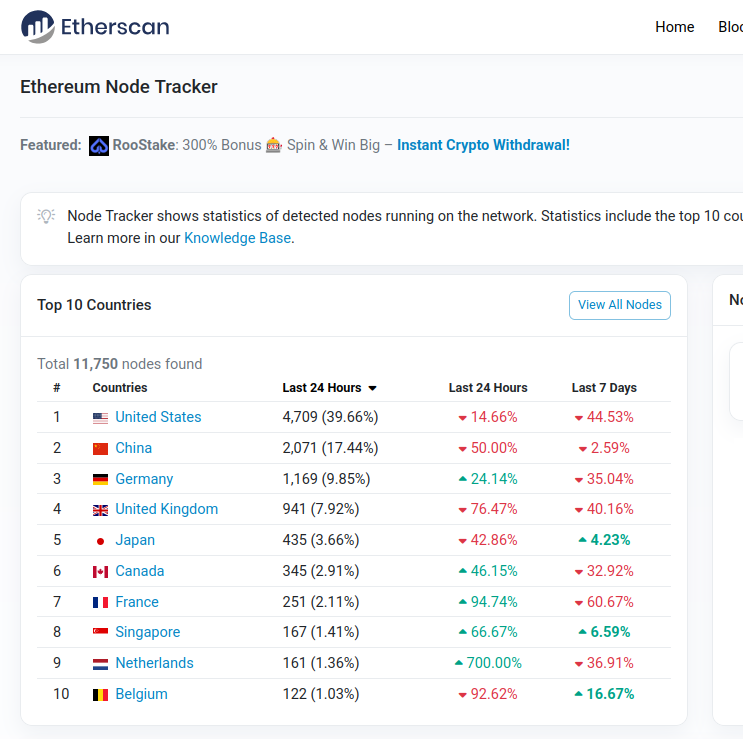Viewport: 743px width, 739px height.
Task: Open the United Kingdom country link
Action: click(x=167, y=509)
